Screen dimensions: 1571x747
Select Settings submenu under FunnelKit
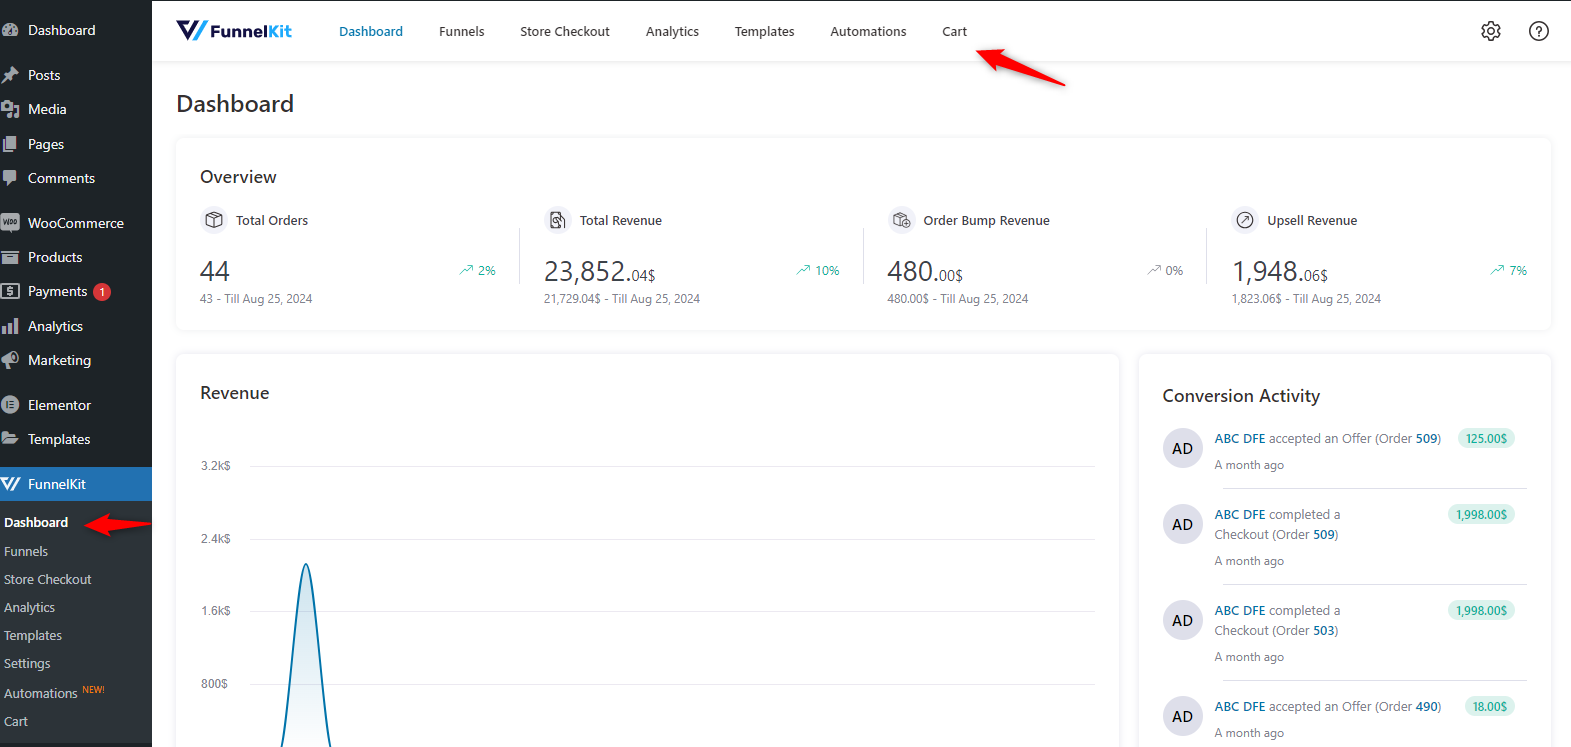[27, 663]
